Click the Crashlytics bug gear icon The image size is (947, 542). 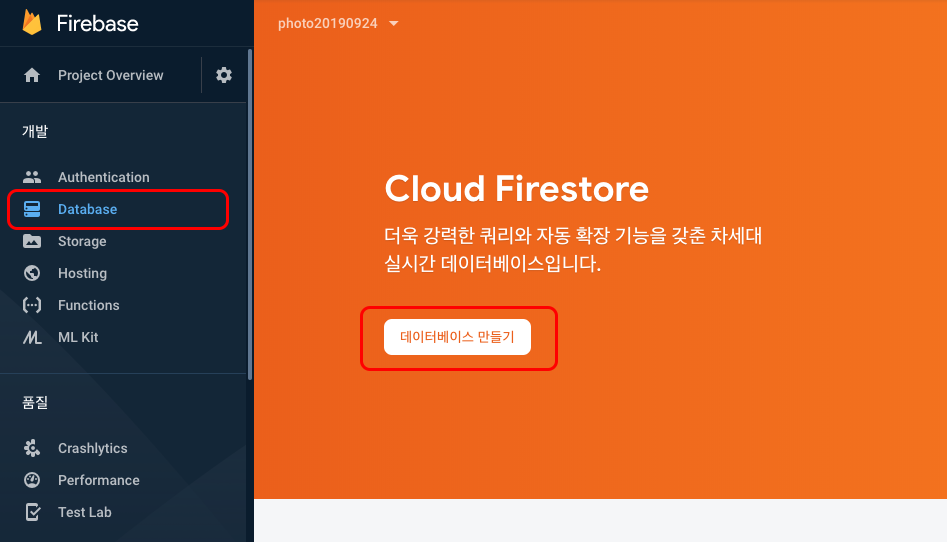point(32,448)
